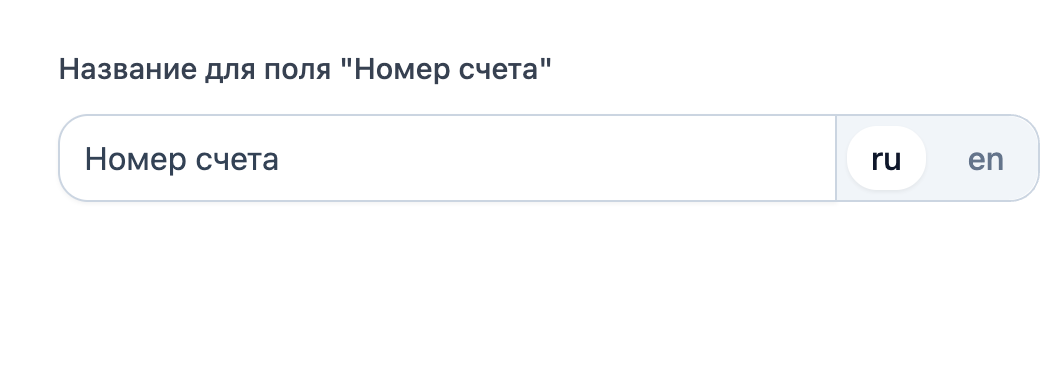Activate the Russian translation tab
The height and width of the screenshot is (390, 1060).
(x=886, y=159)
